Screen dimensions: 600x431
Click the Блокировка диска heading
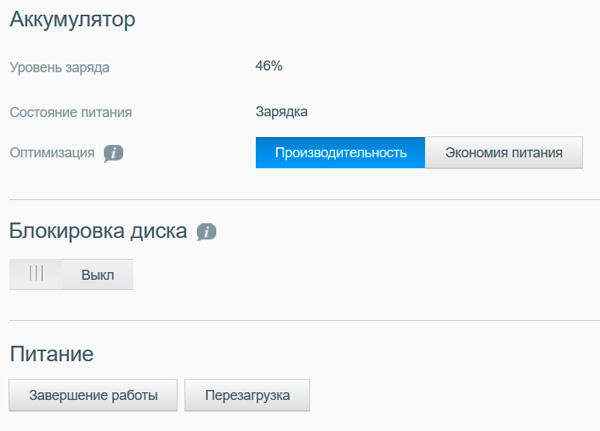coord(98,231)
